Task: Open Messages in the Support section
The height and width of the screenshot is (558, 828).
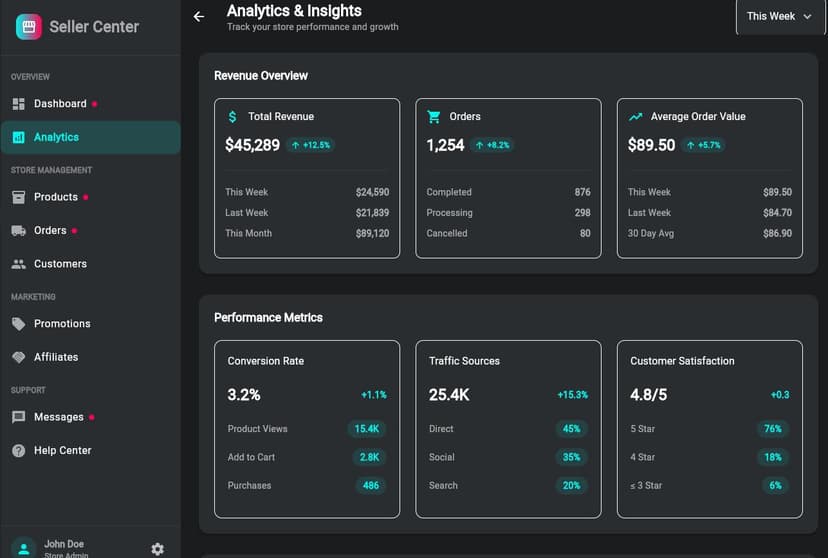Action: (58, 417)
